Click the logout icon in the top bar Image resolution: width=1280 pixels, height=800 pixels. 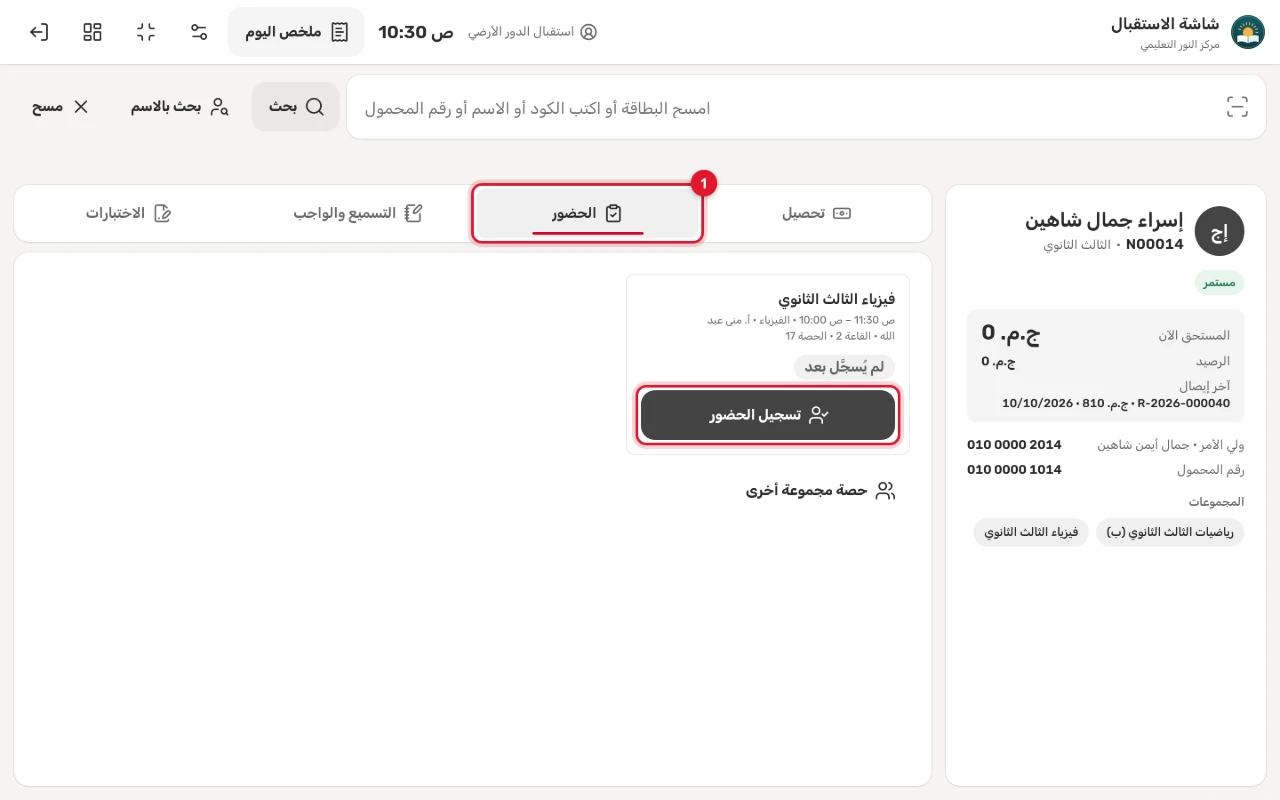39,32
